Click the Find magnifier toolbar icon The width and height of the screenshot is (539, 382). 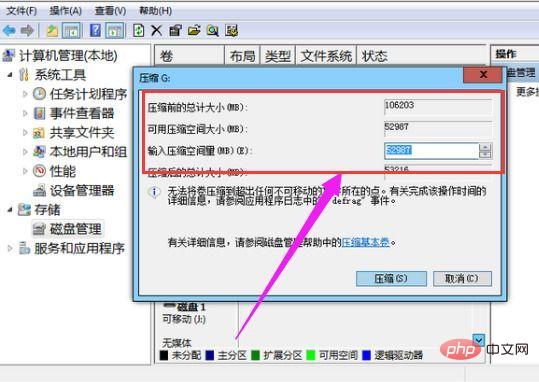(x=213, y=31)
